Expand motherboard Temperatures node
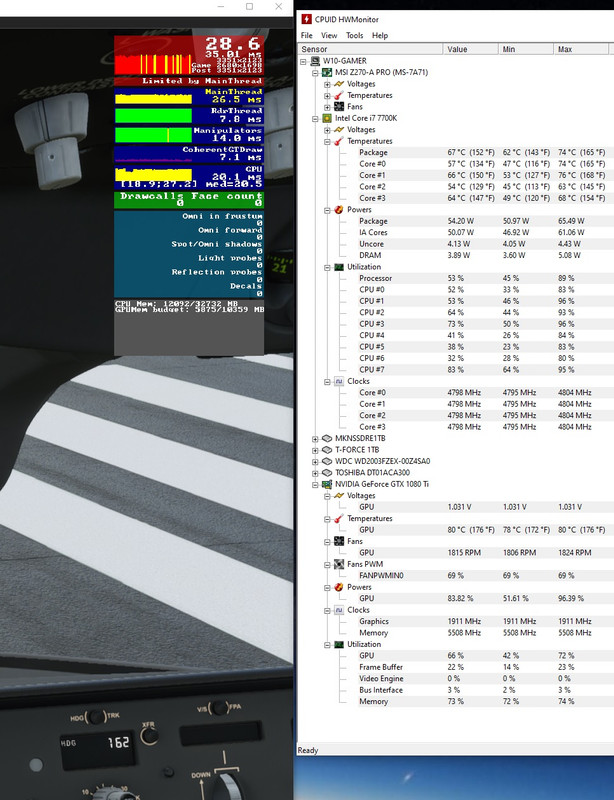The image size is (614, 800). pyautogui.click(x=327, y=95)
